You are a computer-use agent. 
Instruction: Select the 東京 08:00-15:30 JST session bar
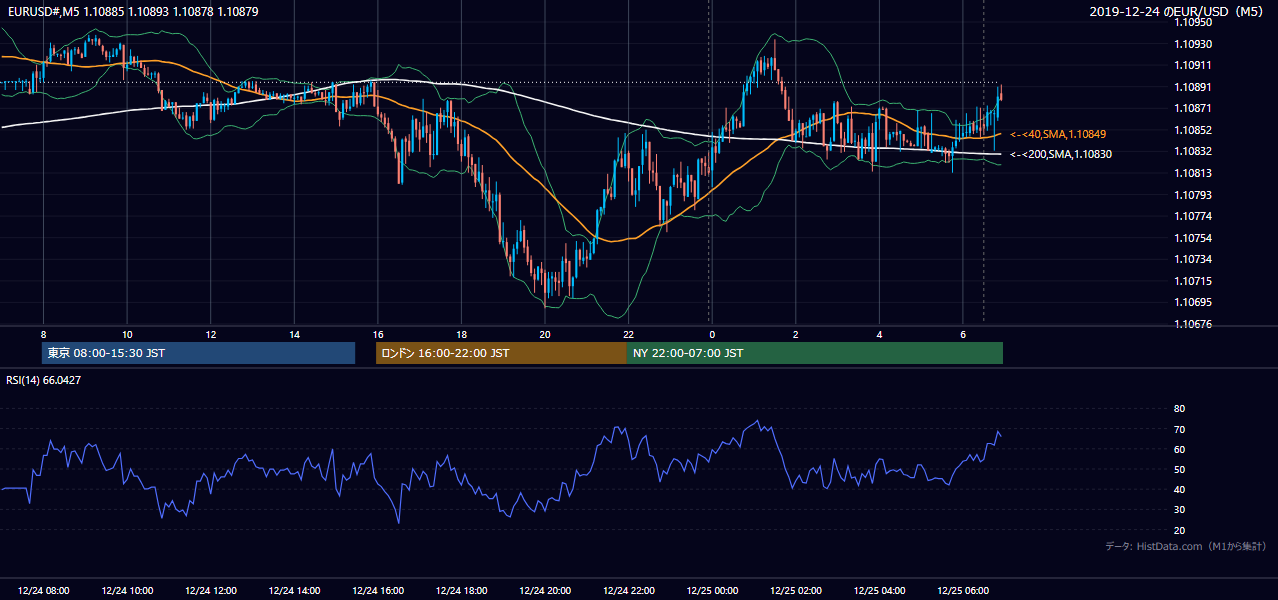198,353
